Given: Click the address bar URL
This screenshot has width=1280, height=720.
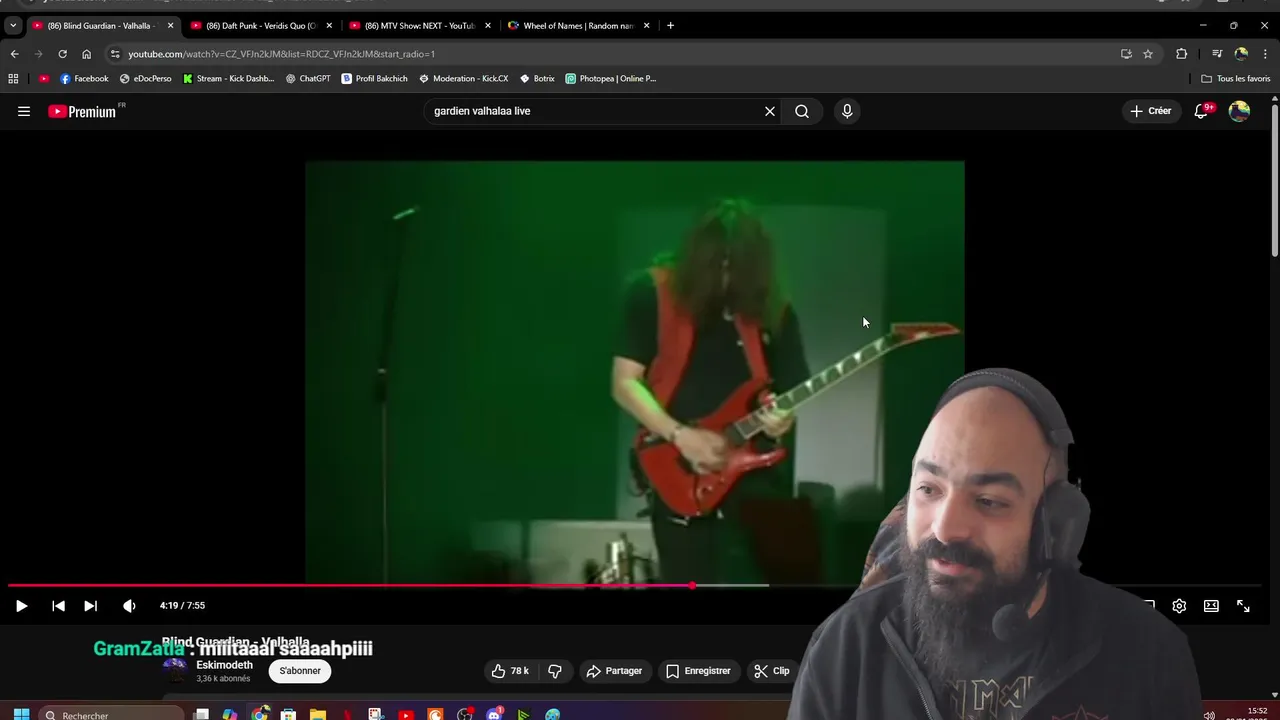Looking at the screenshot, I should point(281,54).
